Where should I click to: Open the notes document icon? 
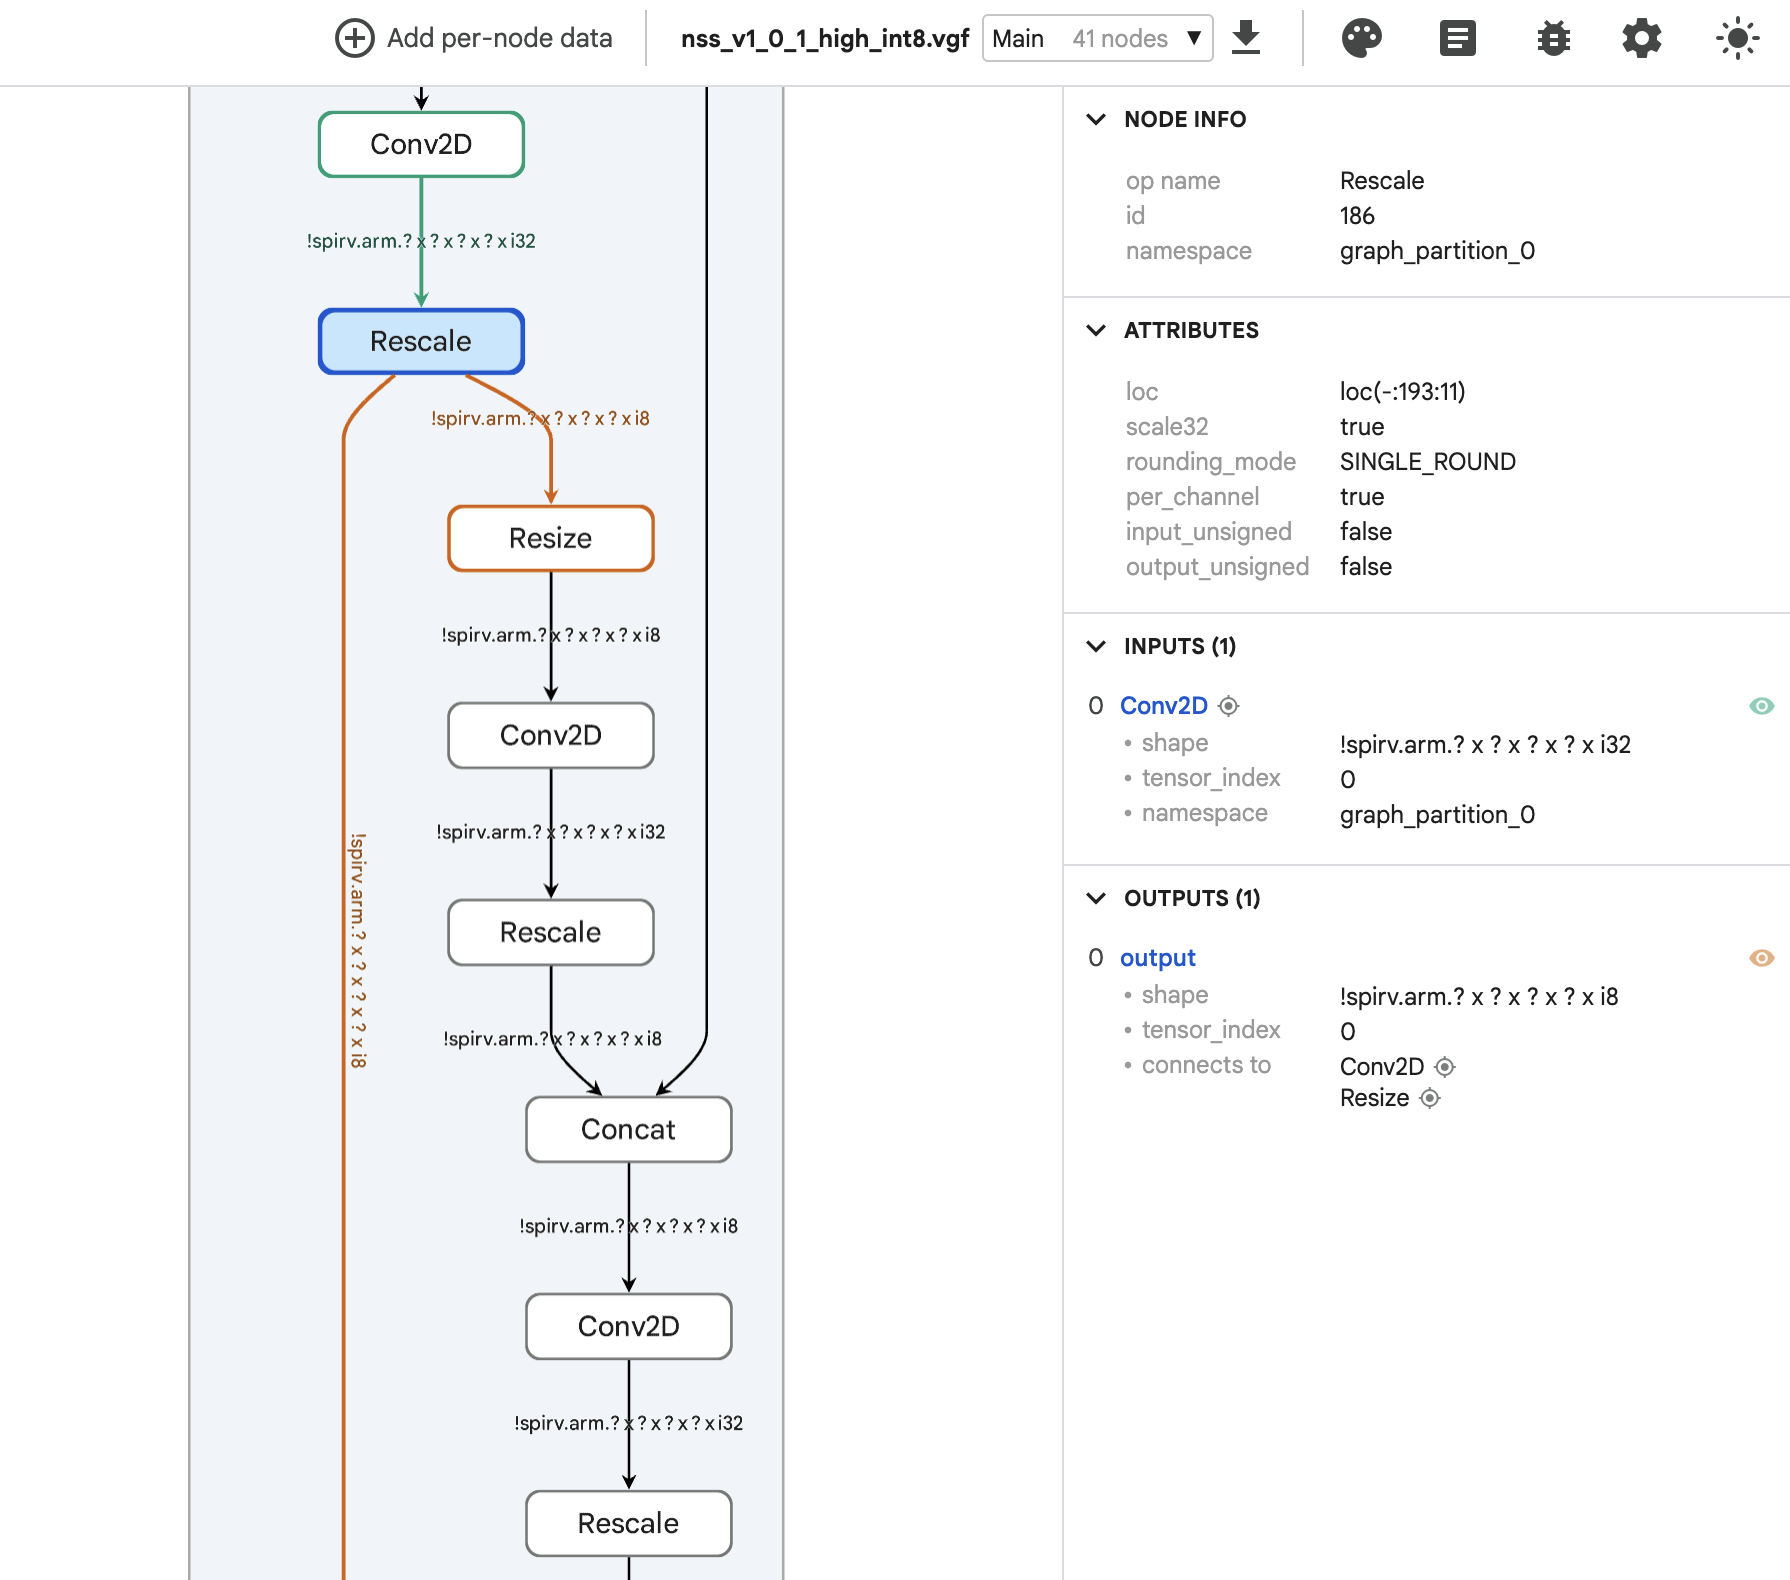coord(1457,39)
